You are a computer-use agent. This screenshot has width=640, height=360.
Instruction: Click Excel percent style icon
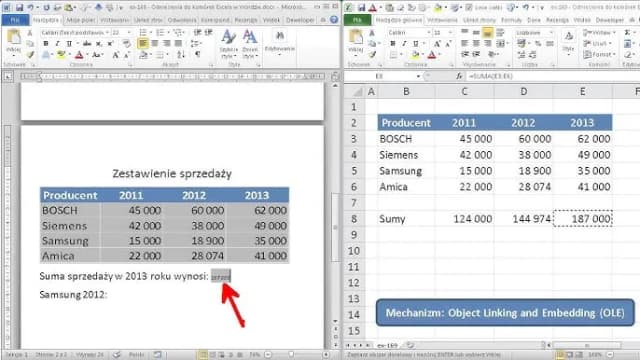tap(538, 43)
